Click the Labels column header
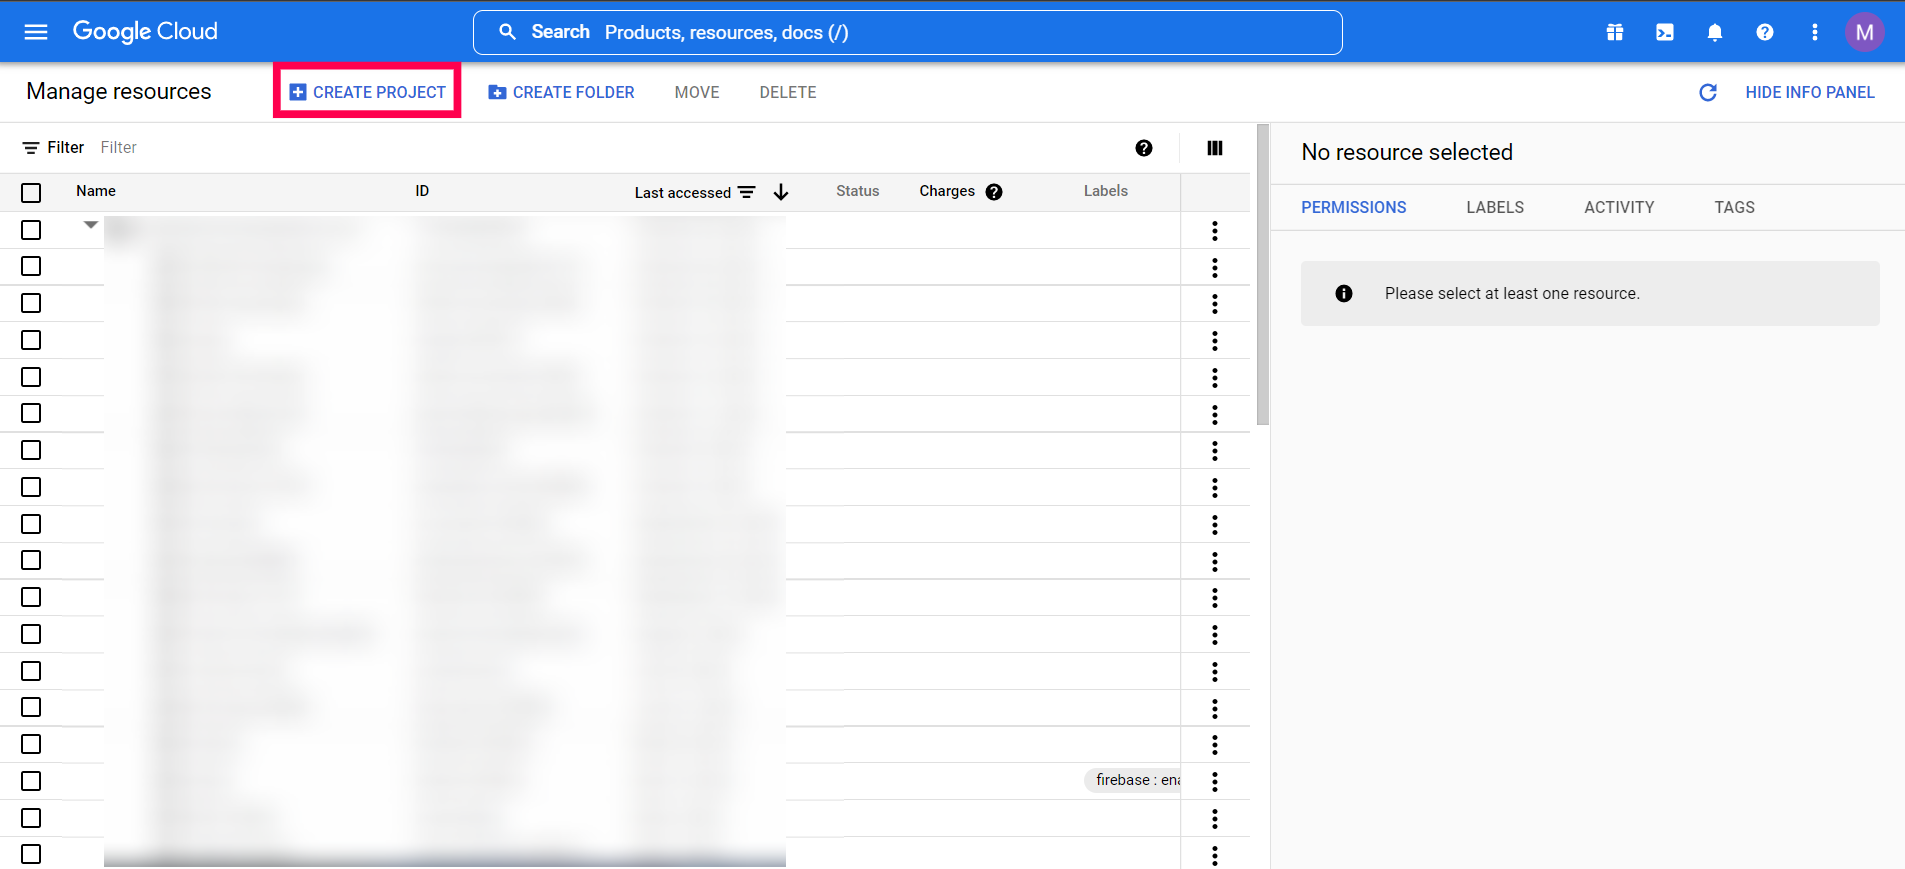Screen dimensions: 1905x869 pos(1106,191)
